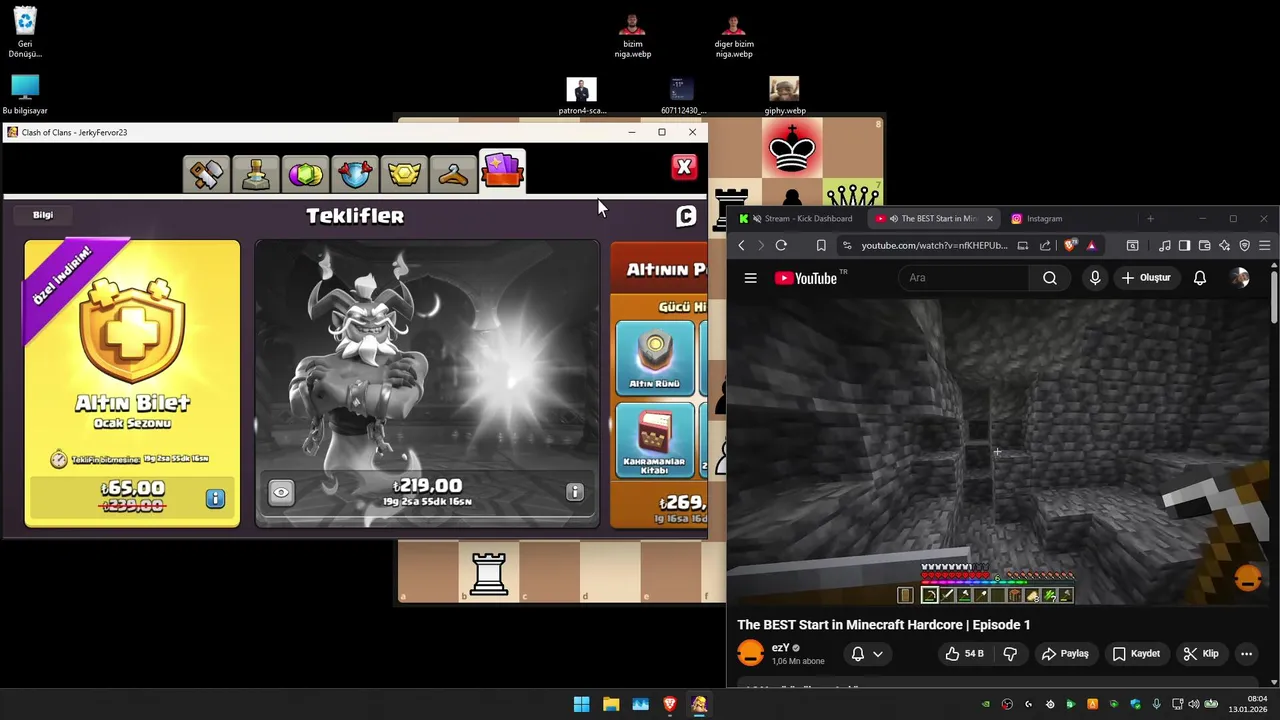Open the Windows Start menu
The width and height of the screenshot is (1280, 720).
581,704
